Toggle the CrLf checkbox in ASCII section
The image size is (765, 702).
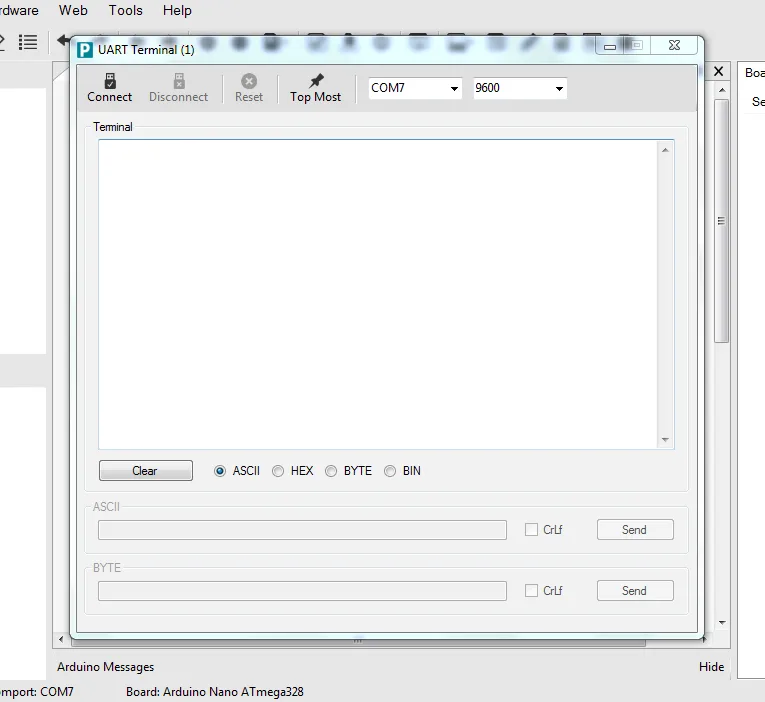click(x=531, y=529)
